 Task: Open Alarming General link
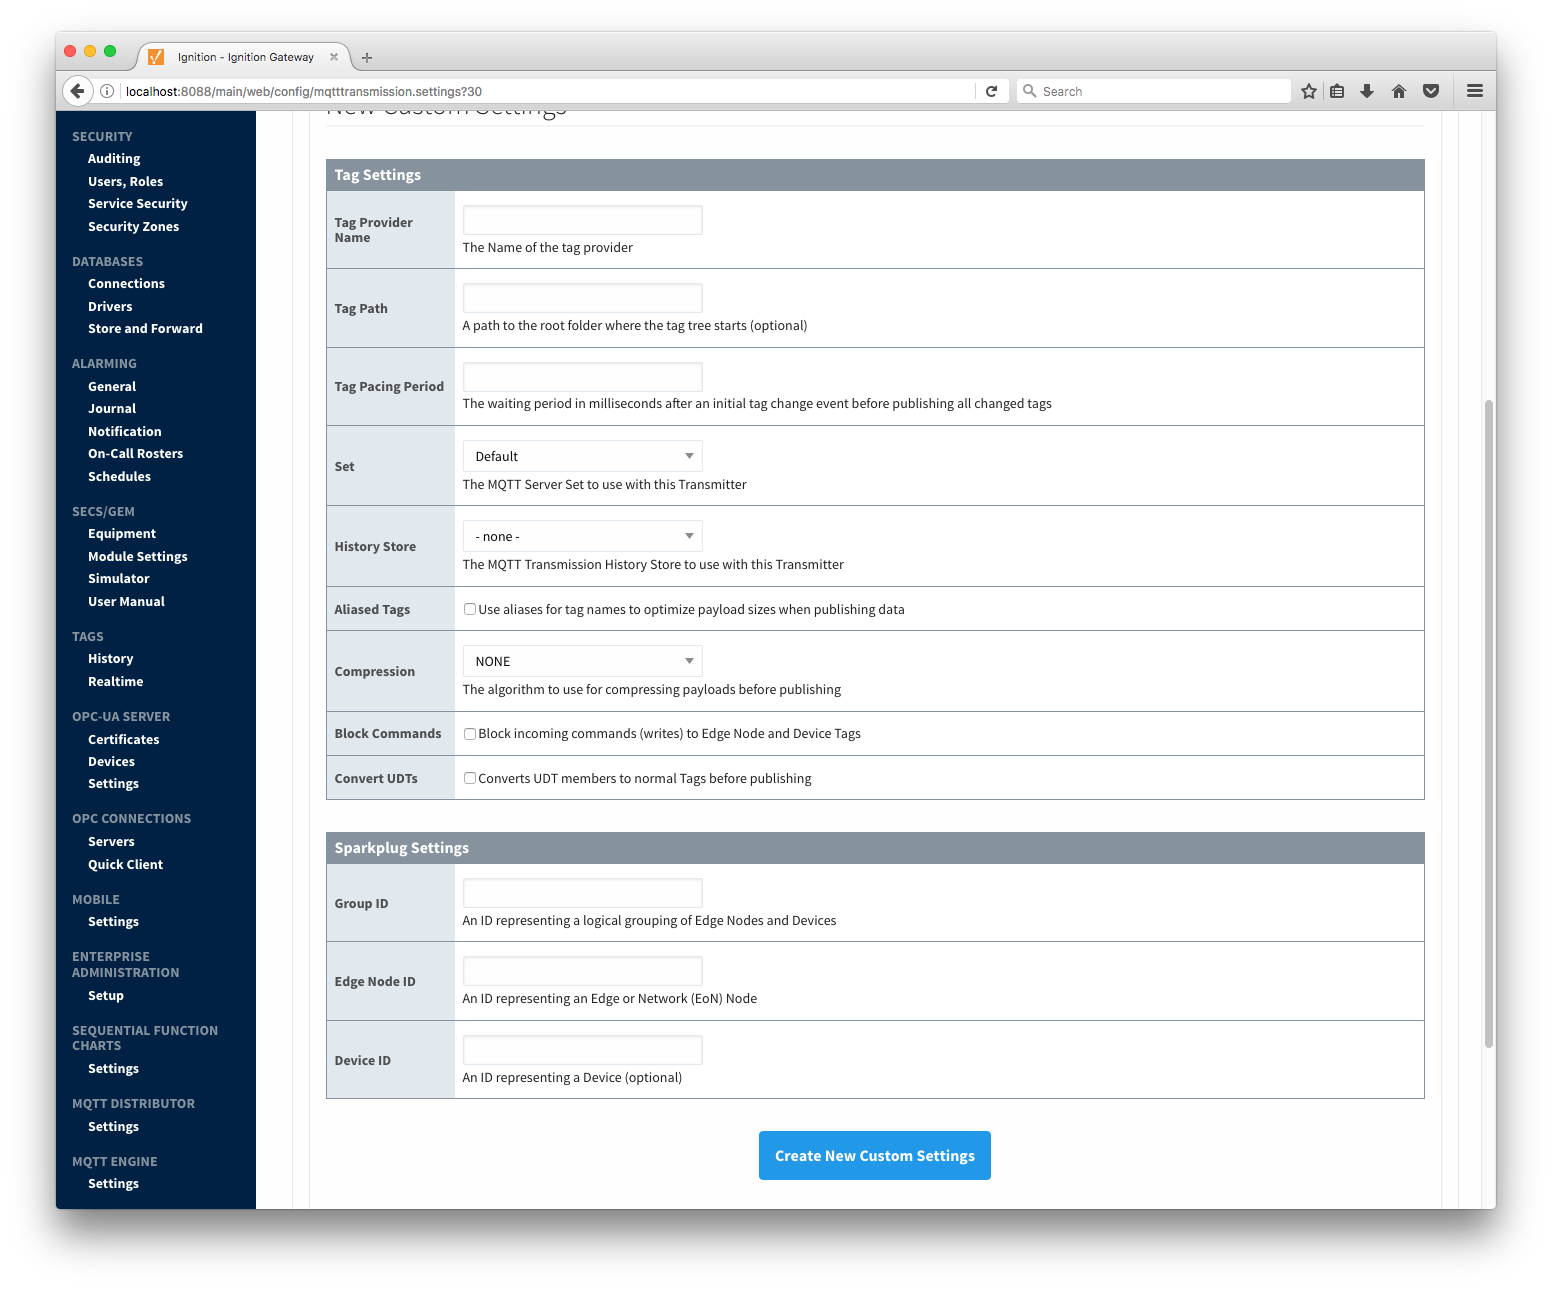(112, 387)
